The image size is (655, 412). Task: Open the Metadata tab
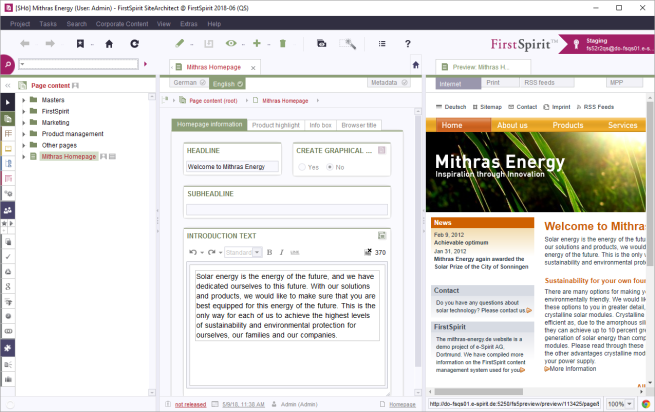tap(388, 83)
